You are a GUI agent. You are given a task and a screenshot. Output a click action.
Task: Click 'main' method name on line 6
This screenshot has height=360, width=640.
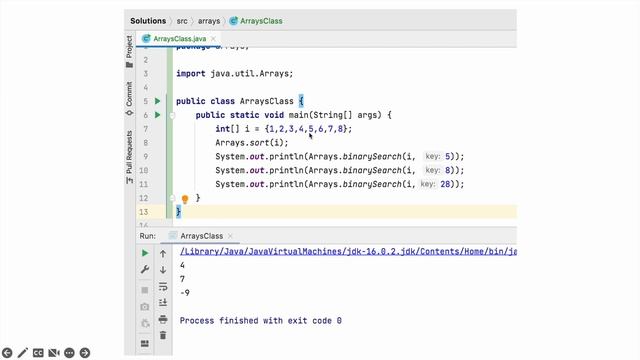click(x=299, y=115)
